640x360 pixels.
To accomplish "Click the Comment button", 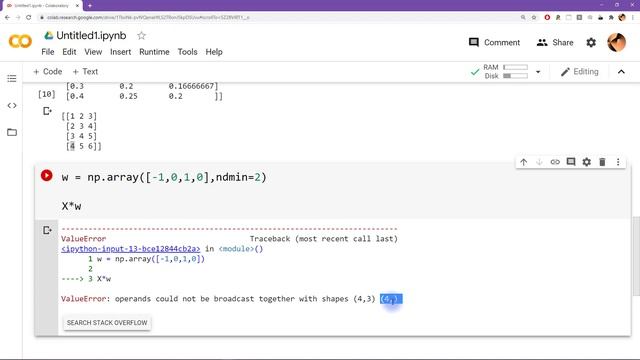I will coord(494,42).
